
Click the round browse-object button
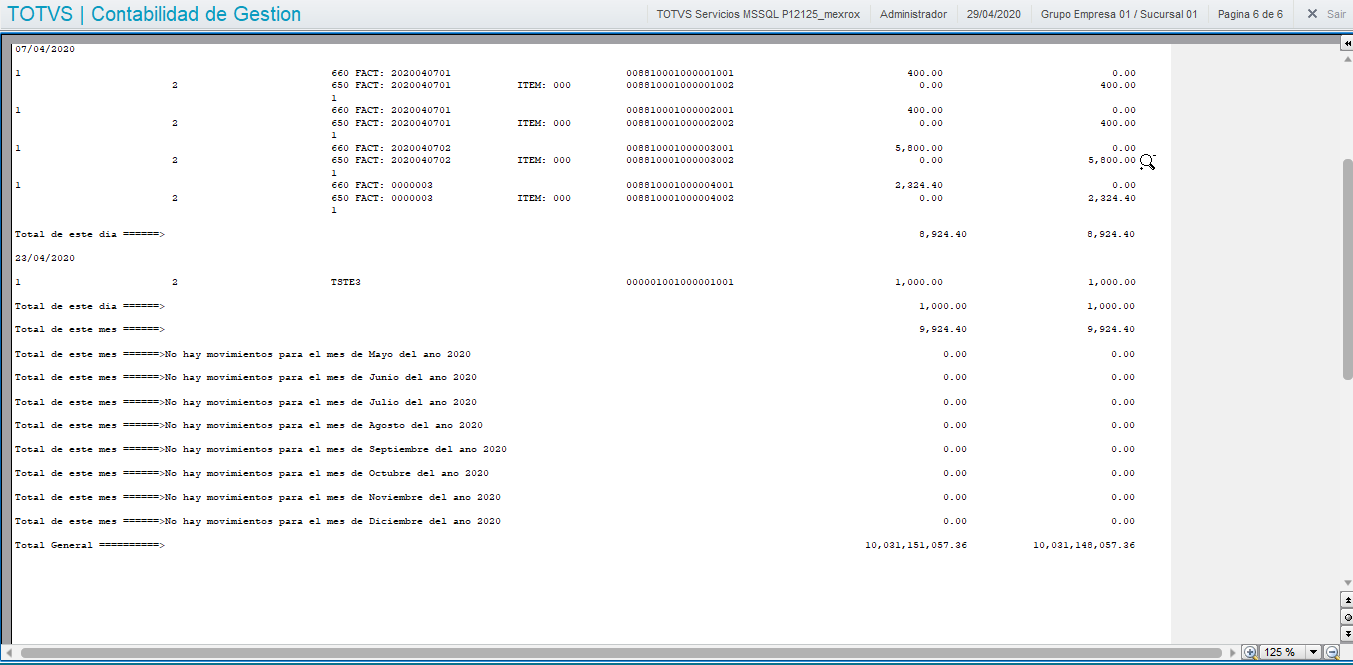(1347, 617)
